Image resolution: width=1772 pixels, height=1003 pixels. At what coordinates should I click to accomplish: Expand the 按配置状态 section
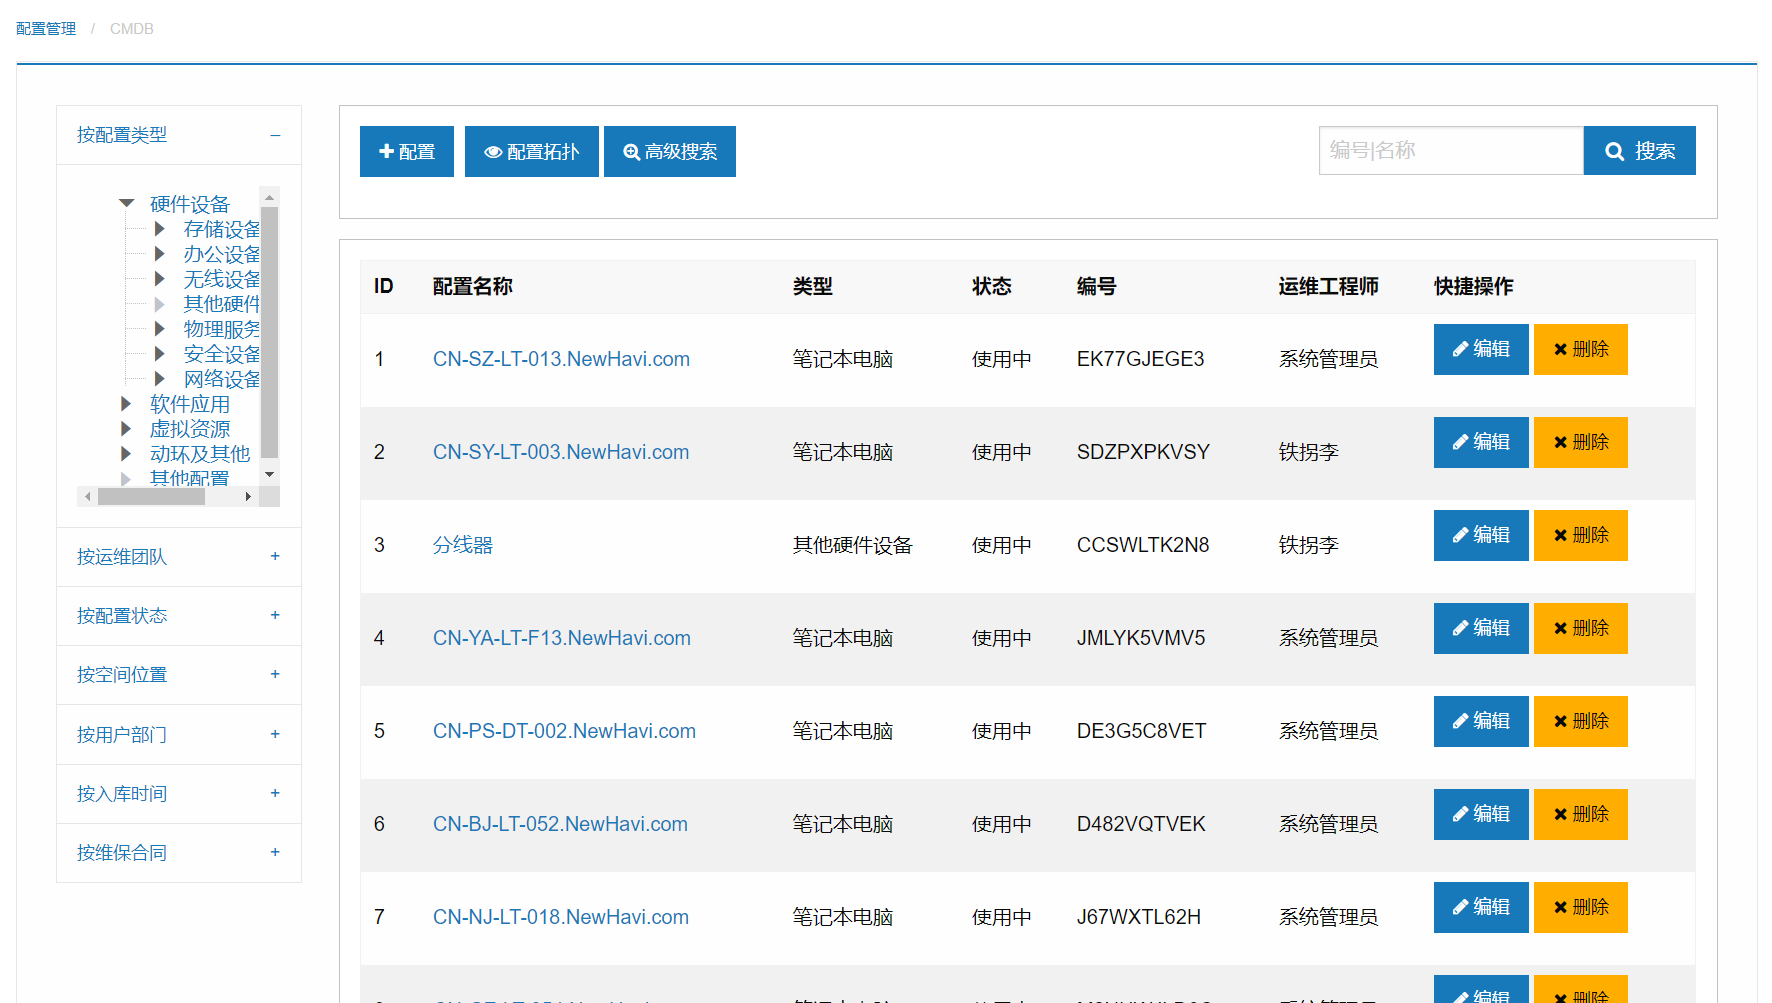click(x=275, y=615)
